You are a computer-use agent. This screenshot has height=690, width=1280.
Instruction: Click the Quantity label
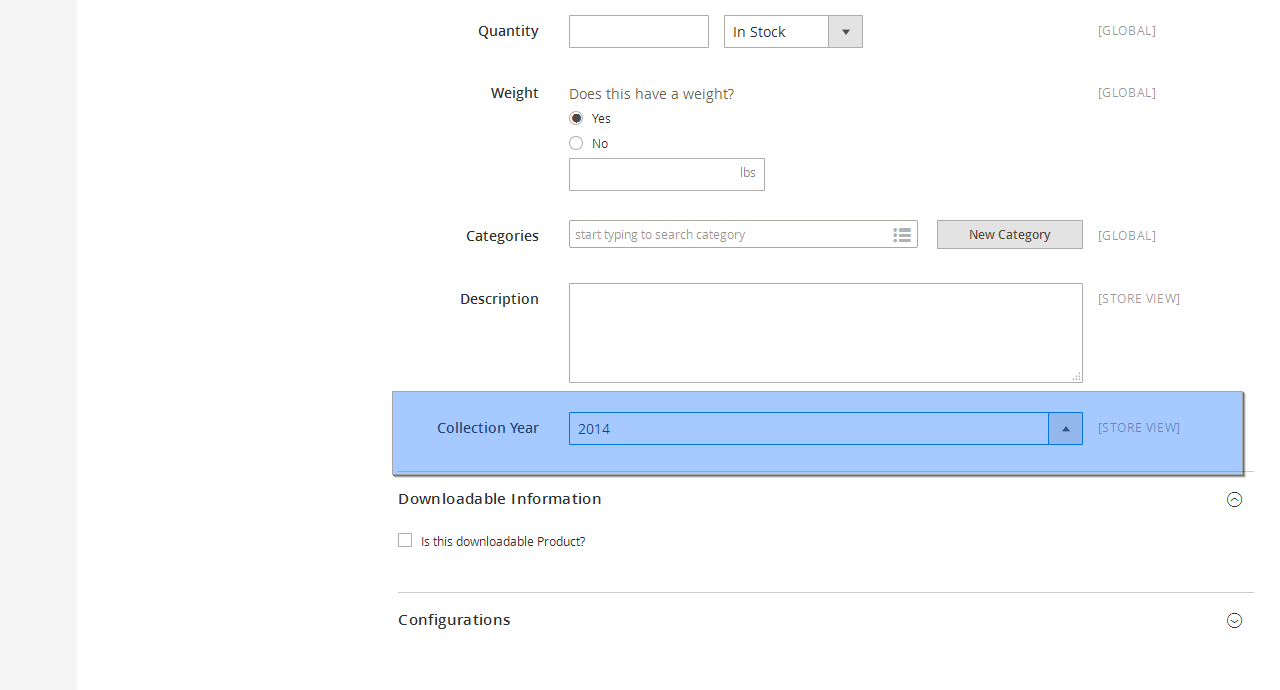pyautogui.click(x=508, y=30)
